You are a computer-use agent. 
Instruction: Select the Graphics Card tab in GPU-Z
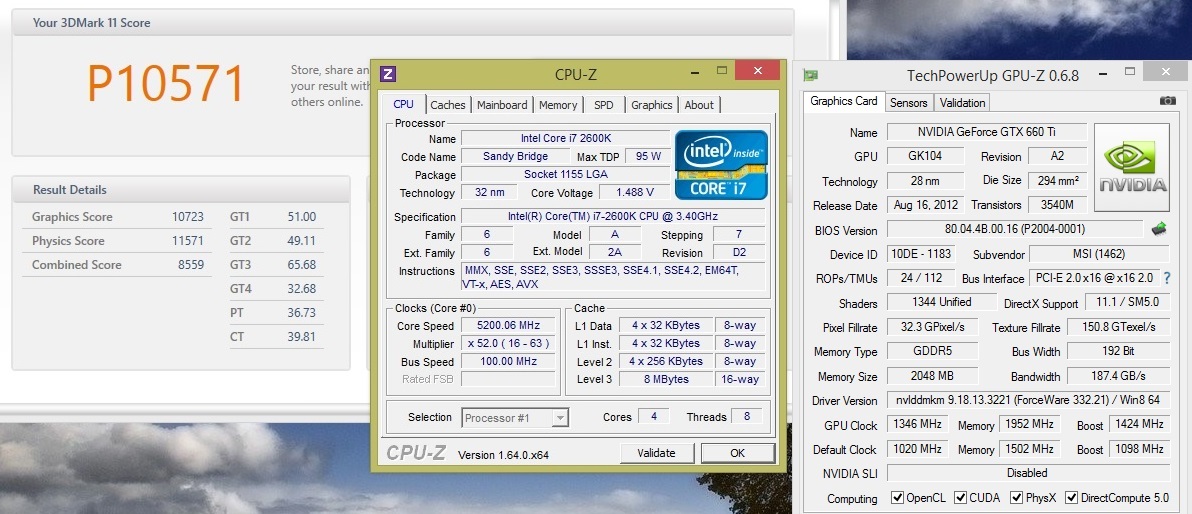(x=844, y=101)
